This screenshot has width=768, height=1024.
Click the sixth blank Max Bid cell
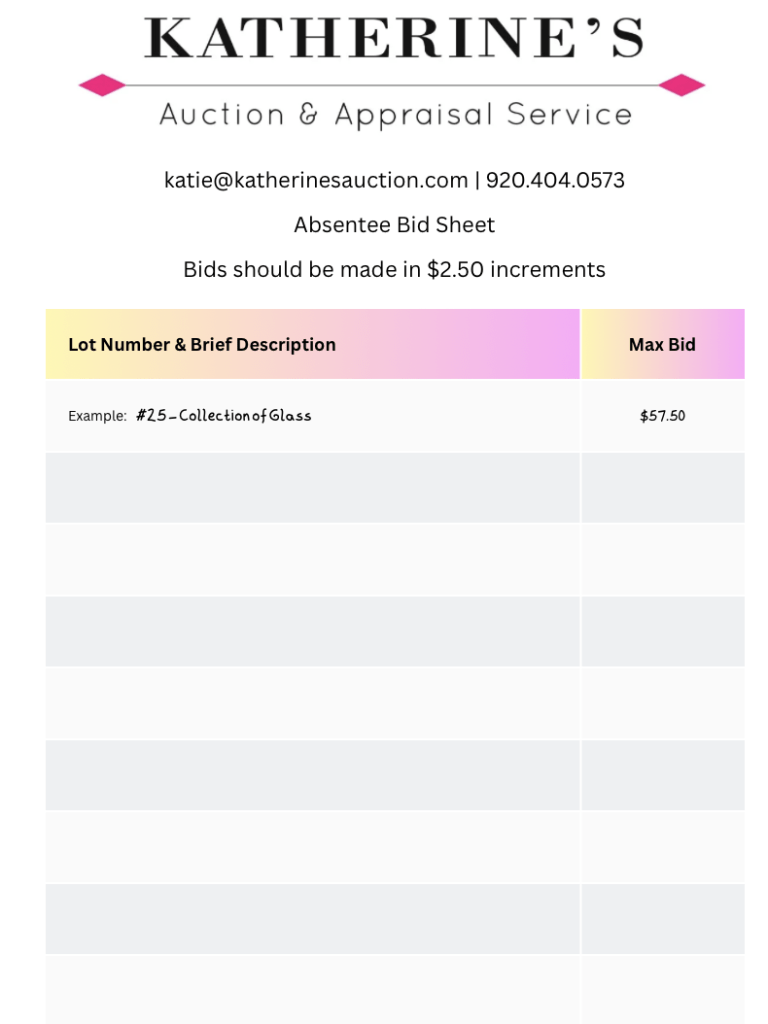pos(662,847)
